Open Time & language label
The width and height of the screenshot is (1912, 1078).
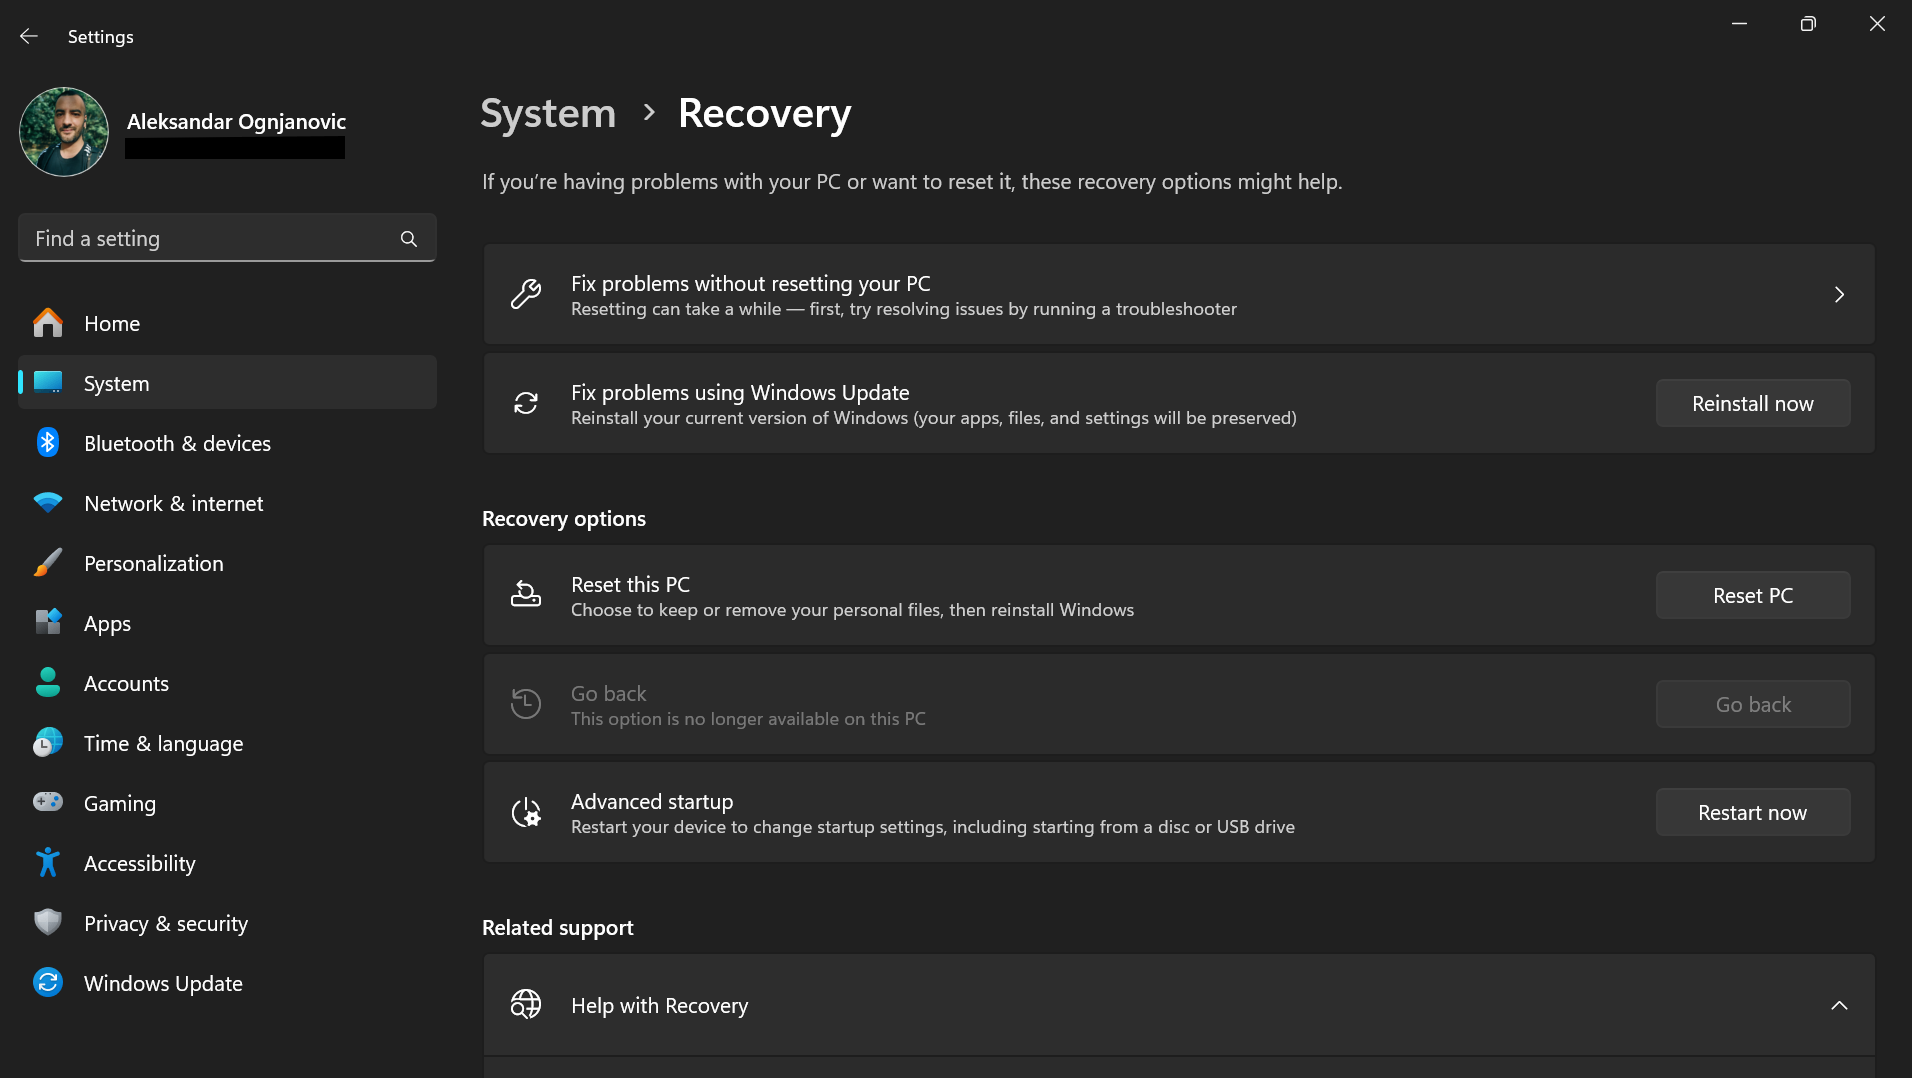[x=163, y=744]
